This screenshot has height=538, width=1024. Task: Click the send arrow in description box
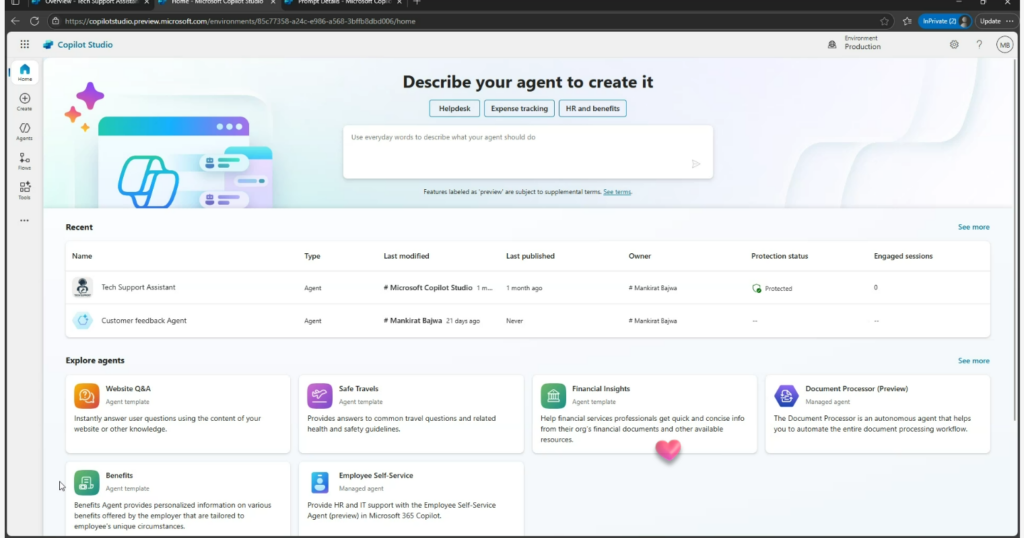pyautogui.click(x=696, y=164)
